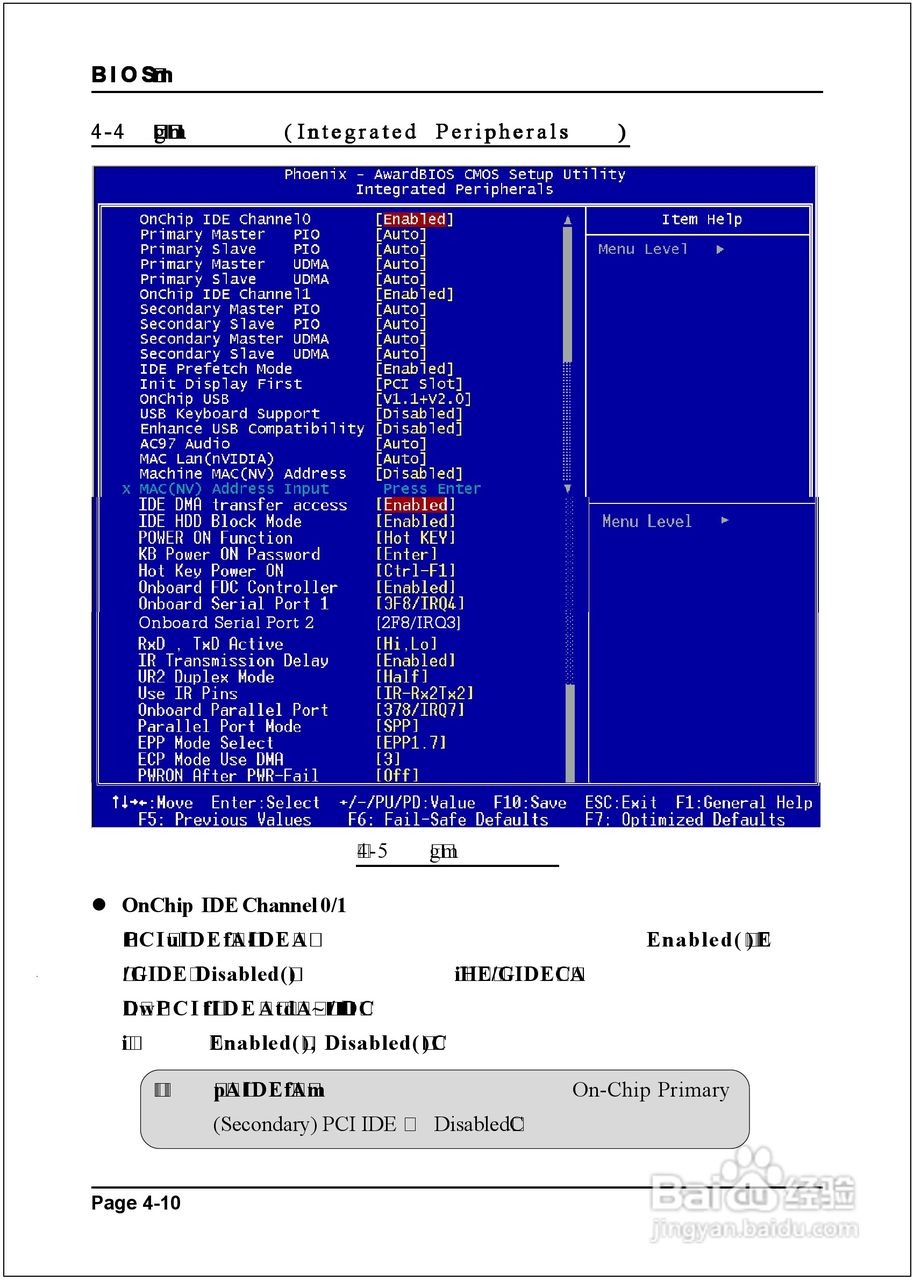914x1280 pixels.
Task: Select the OnChip IDE Channel1 [Enabled] value
Action: tap(415, 294)
